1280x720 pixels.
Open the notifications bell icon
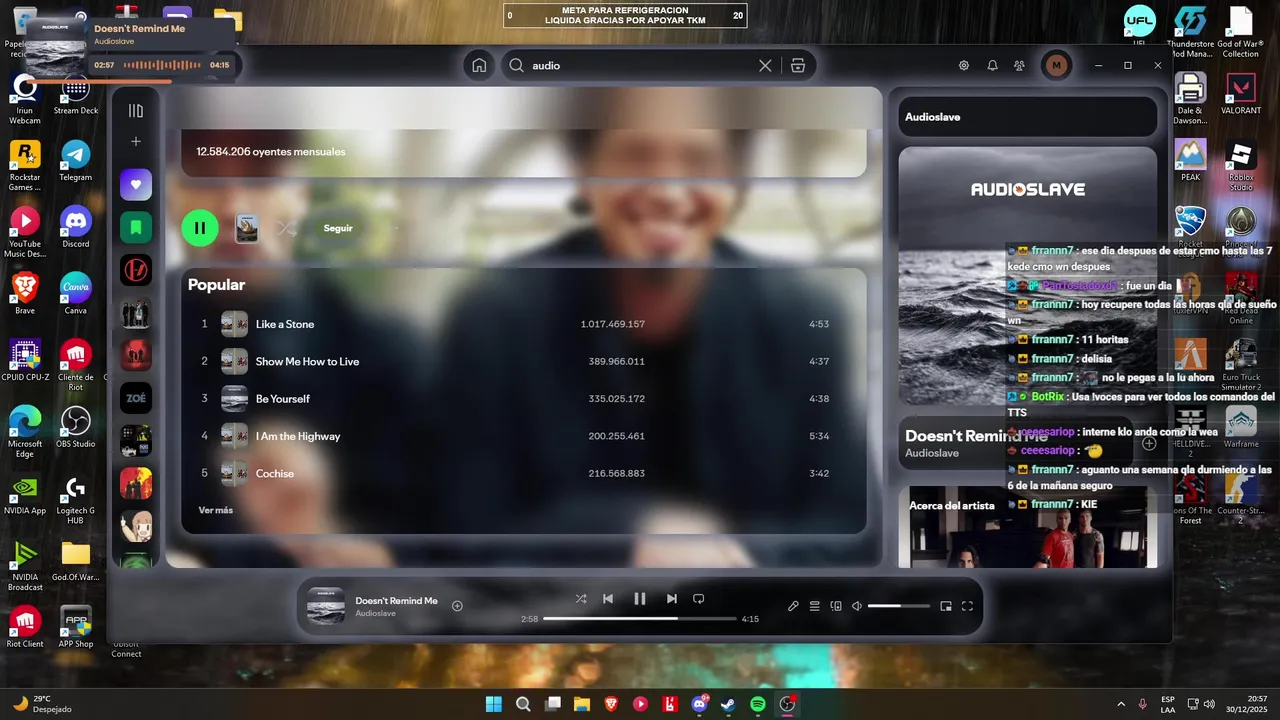tap(992, 65)
